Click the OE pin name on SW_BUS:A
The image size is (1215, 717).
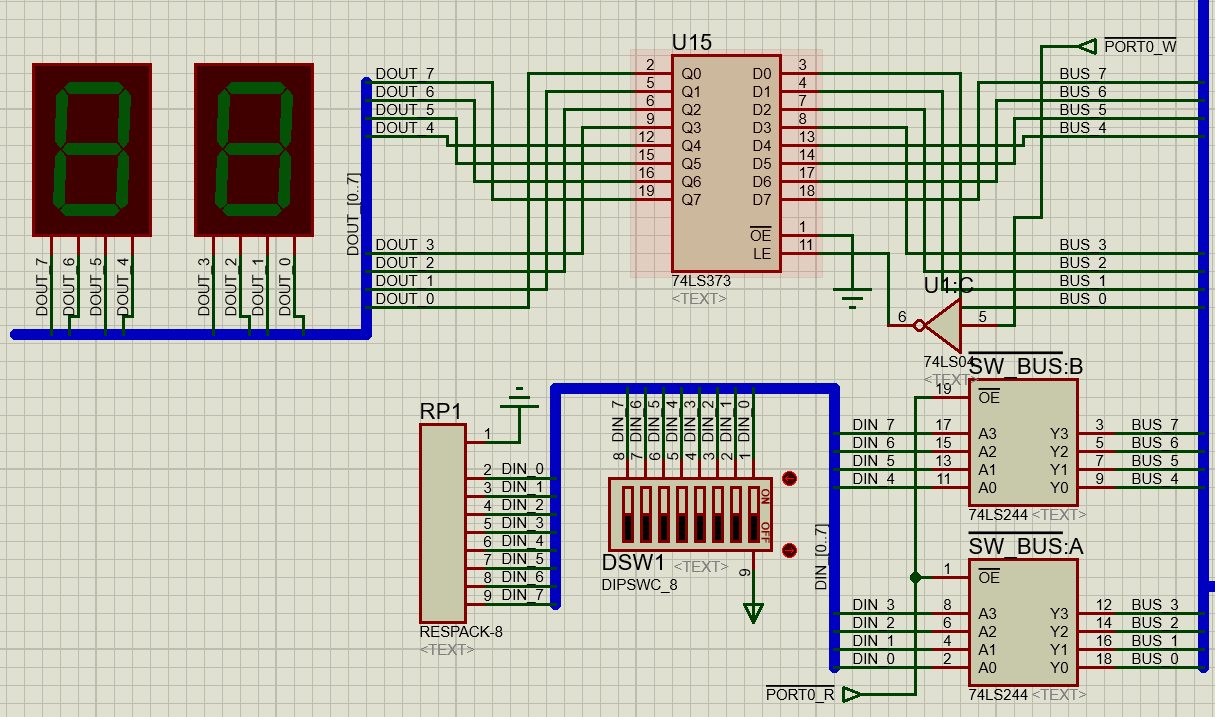[988, 577]
